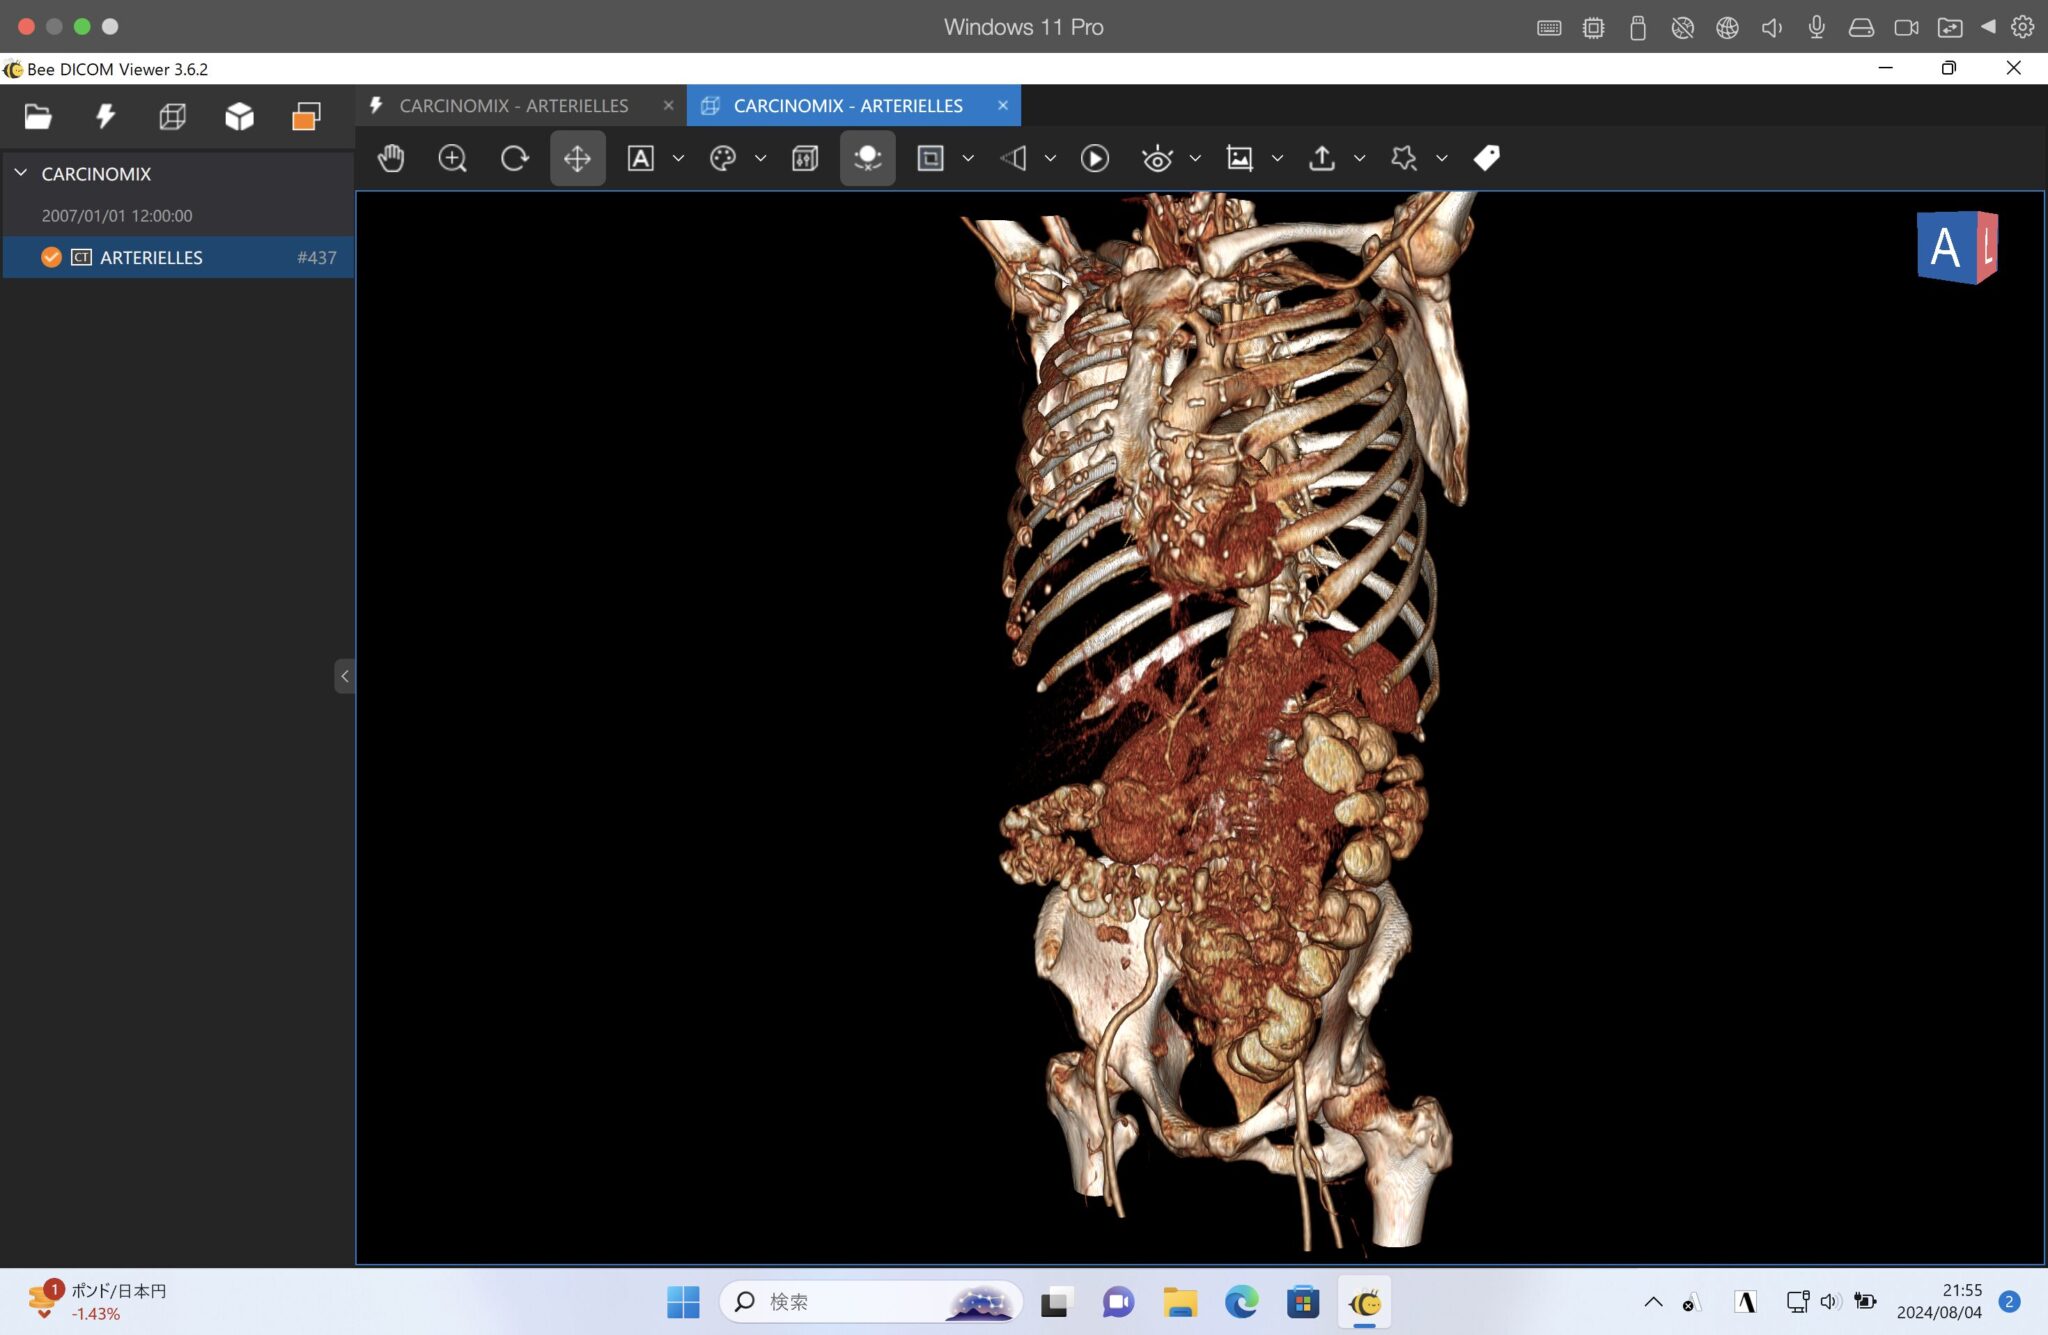
Task: Open Microsoft Edge from the taskbar
Action: 1241,1302
